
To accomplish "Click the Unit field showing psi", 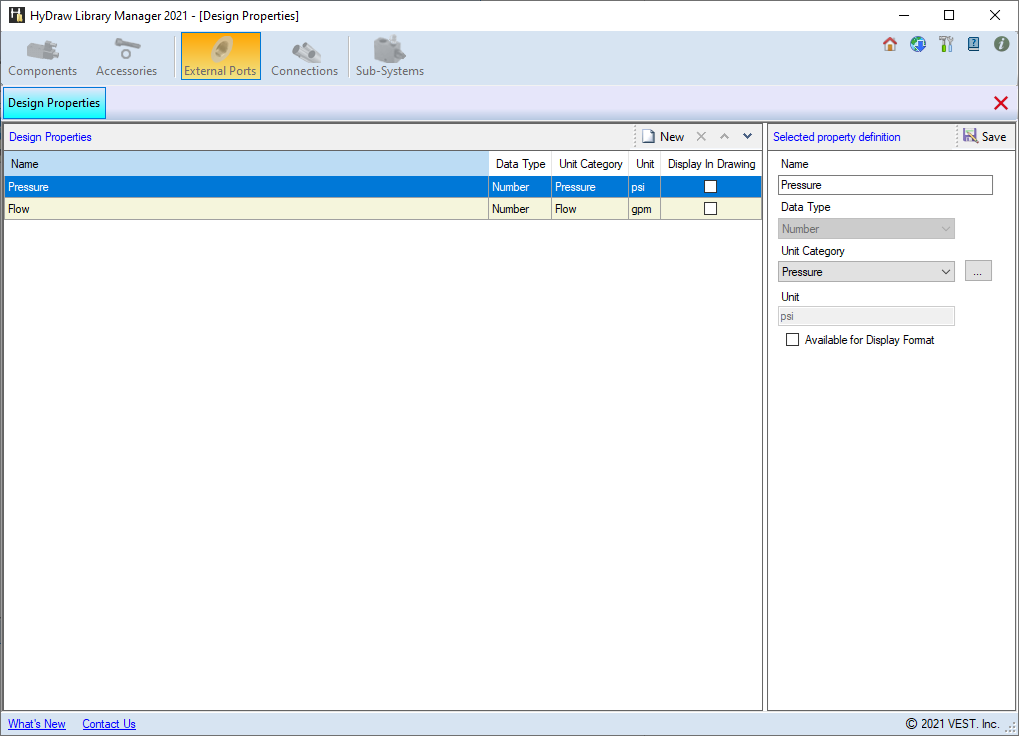I will pos(866,316).
